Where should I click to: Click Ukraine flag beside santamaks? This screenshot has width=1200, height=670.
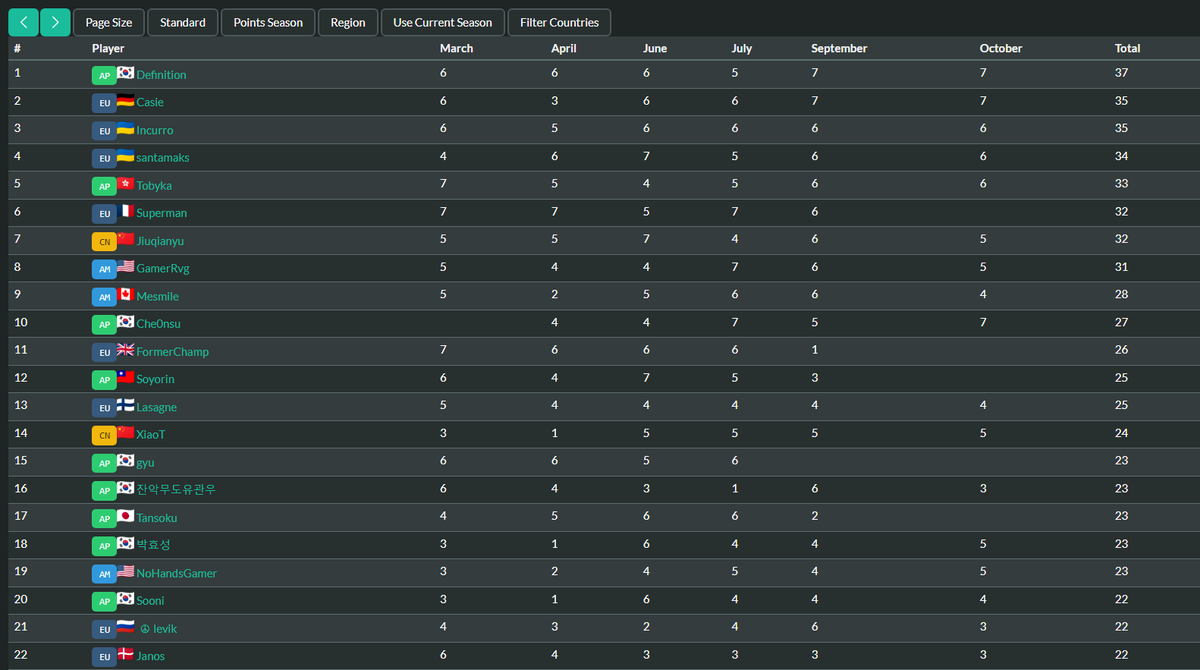(125, 156)
